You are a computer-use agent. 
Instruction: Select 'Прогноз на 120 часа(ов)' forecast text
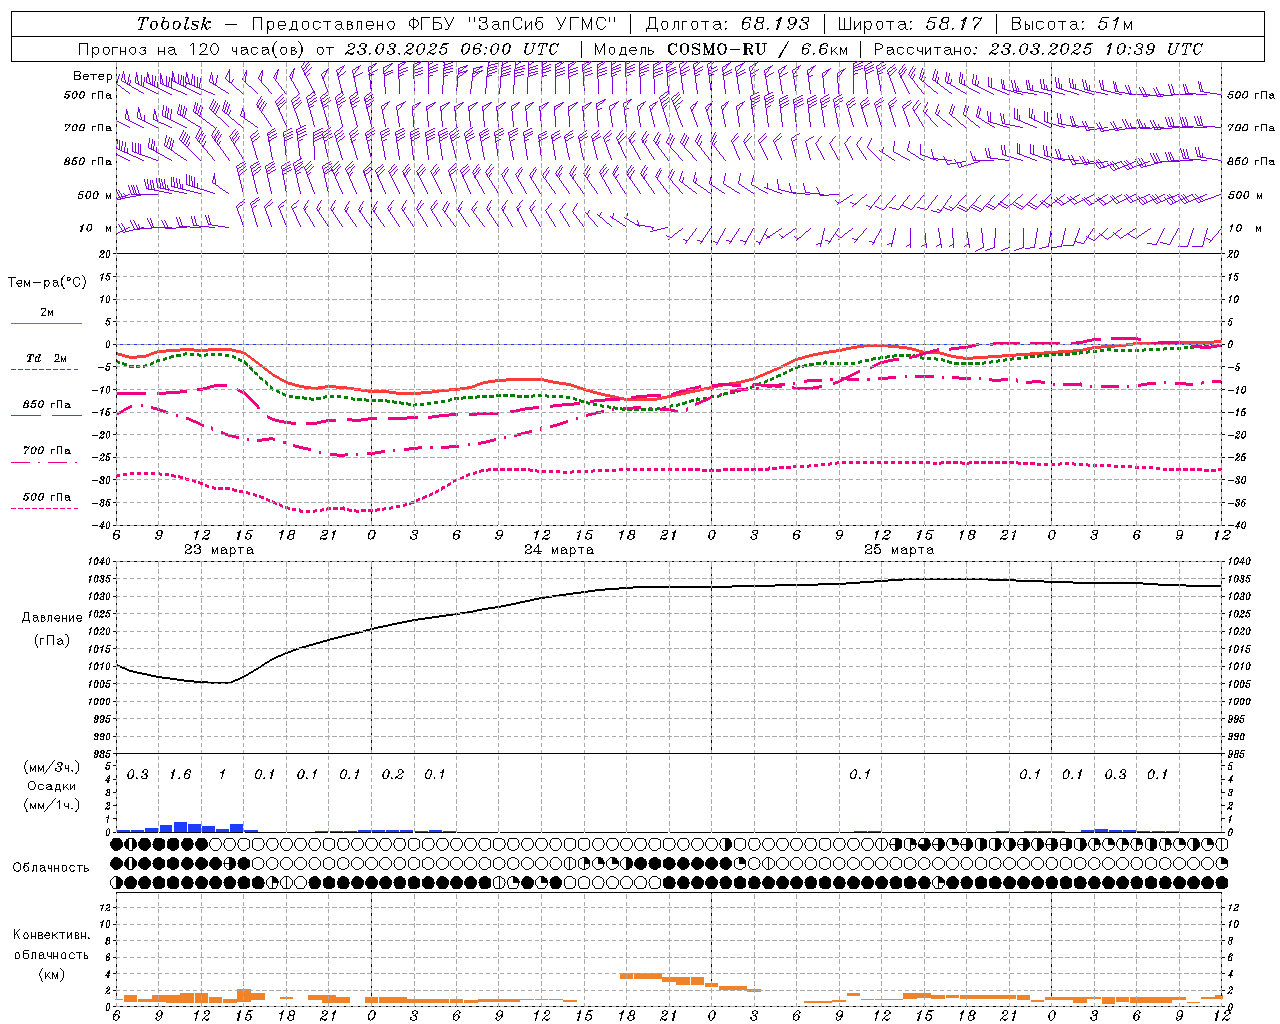pyautogui.click(x=192, y=49)
